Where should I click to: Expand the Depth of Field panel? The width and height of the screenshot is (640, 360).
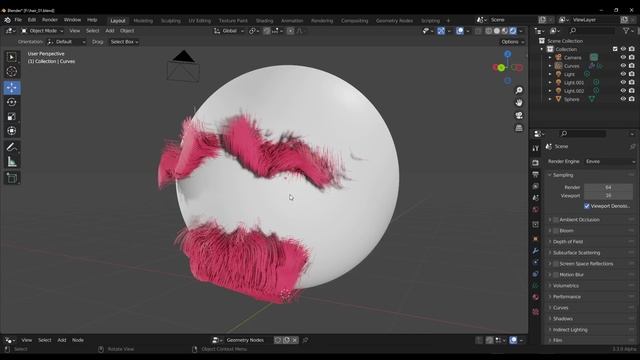click(568, 242)
